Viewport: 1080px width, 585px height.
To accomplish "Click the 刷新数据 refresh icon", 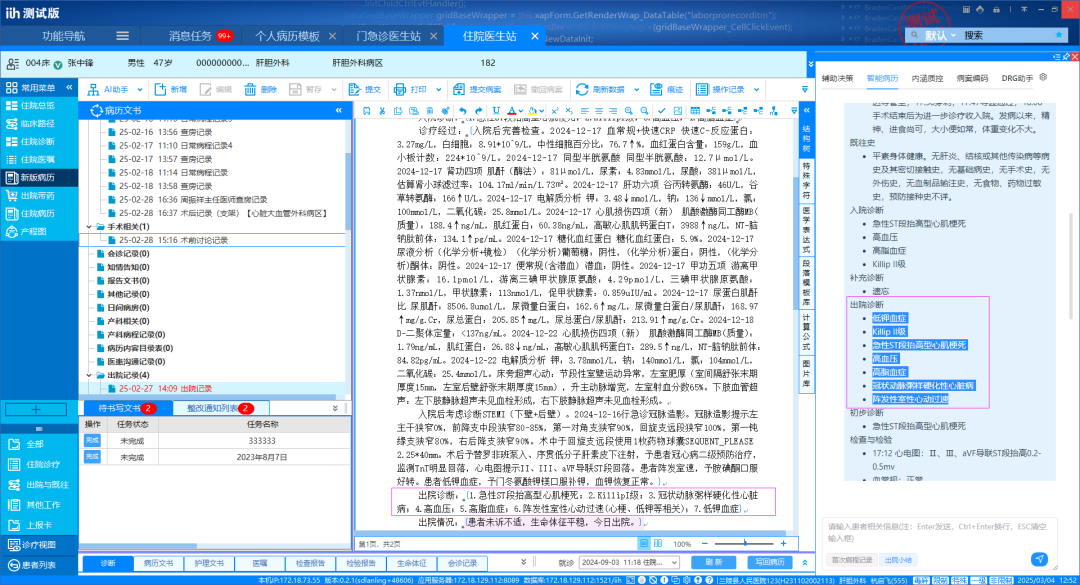I will (x=582, y=90).
